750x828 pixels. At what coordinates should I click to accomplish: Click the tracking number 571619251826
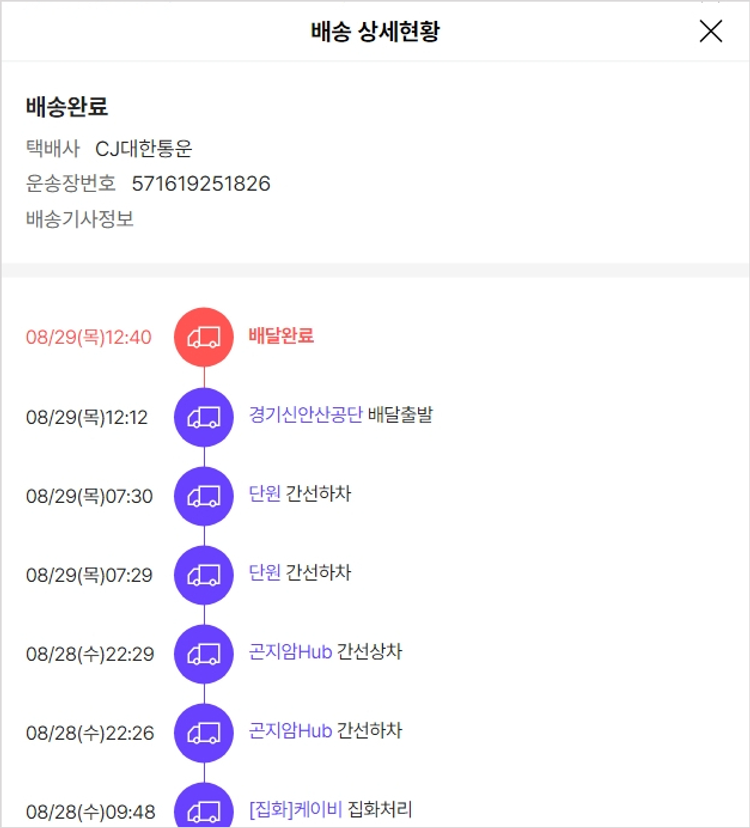[x=201, y=184]
